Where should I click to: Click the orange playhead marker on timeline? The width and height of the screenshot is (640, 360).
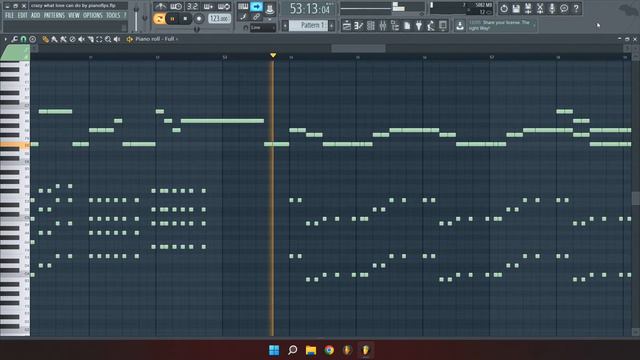point(273,55)
